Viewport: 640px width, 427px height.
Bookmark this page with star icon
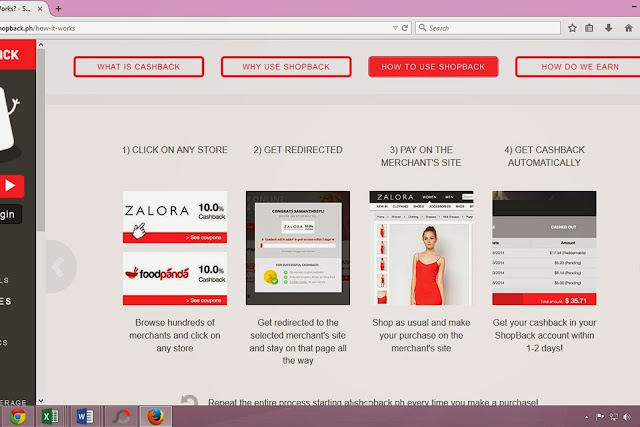point(572,28)
